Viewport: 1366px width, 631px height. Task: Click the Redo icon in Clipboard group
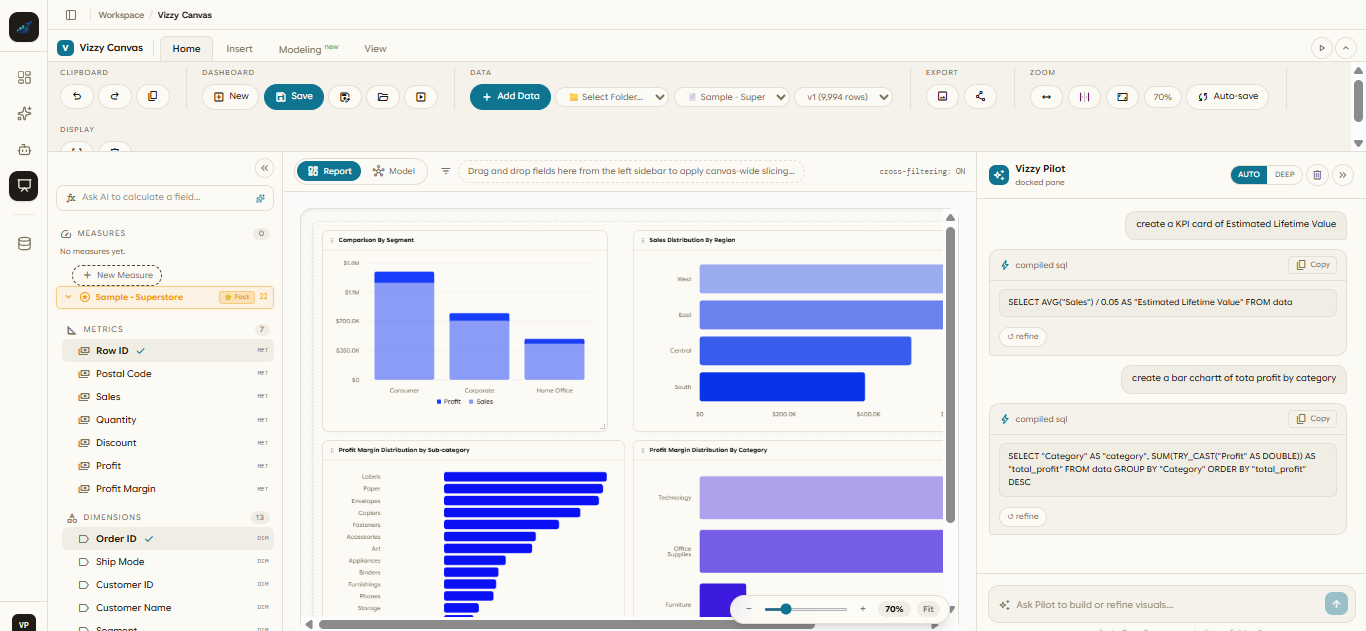(115, 96)
